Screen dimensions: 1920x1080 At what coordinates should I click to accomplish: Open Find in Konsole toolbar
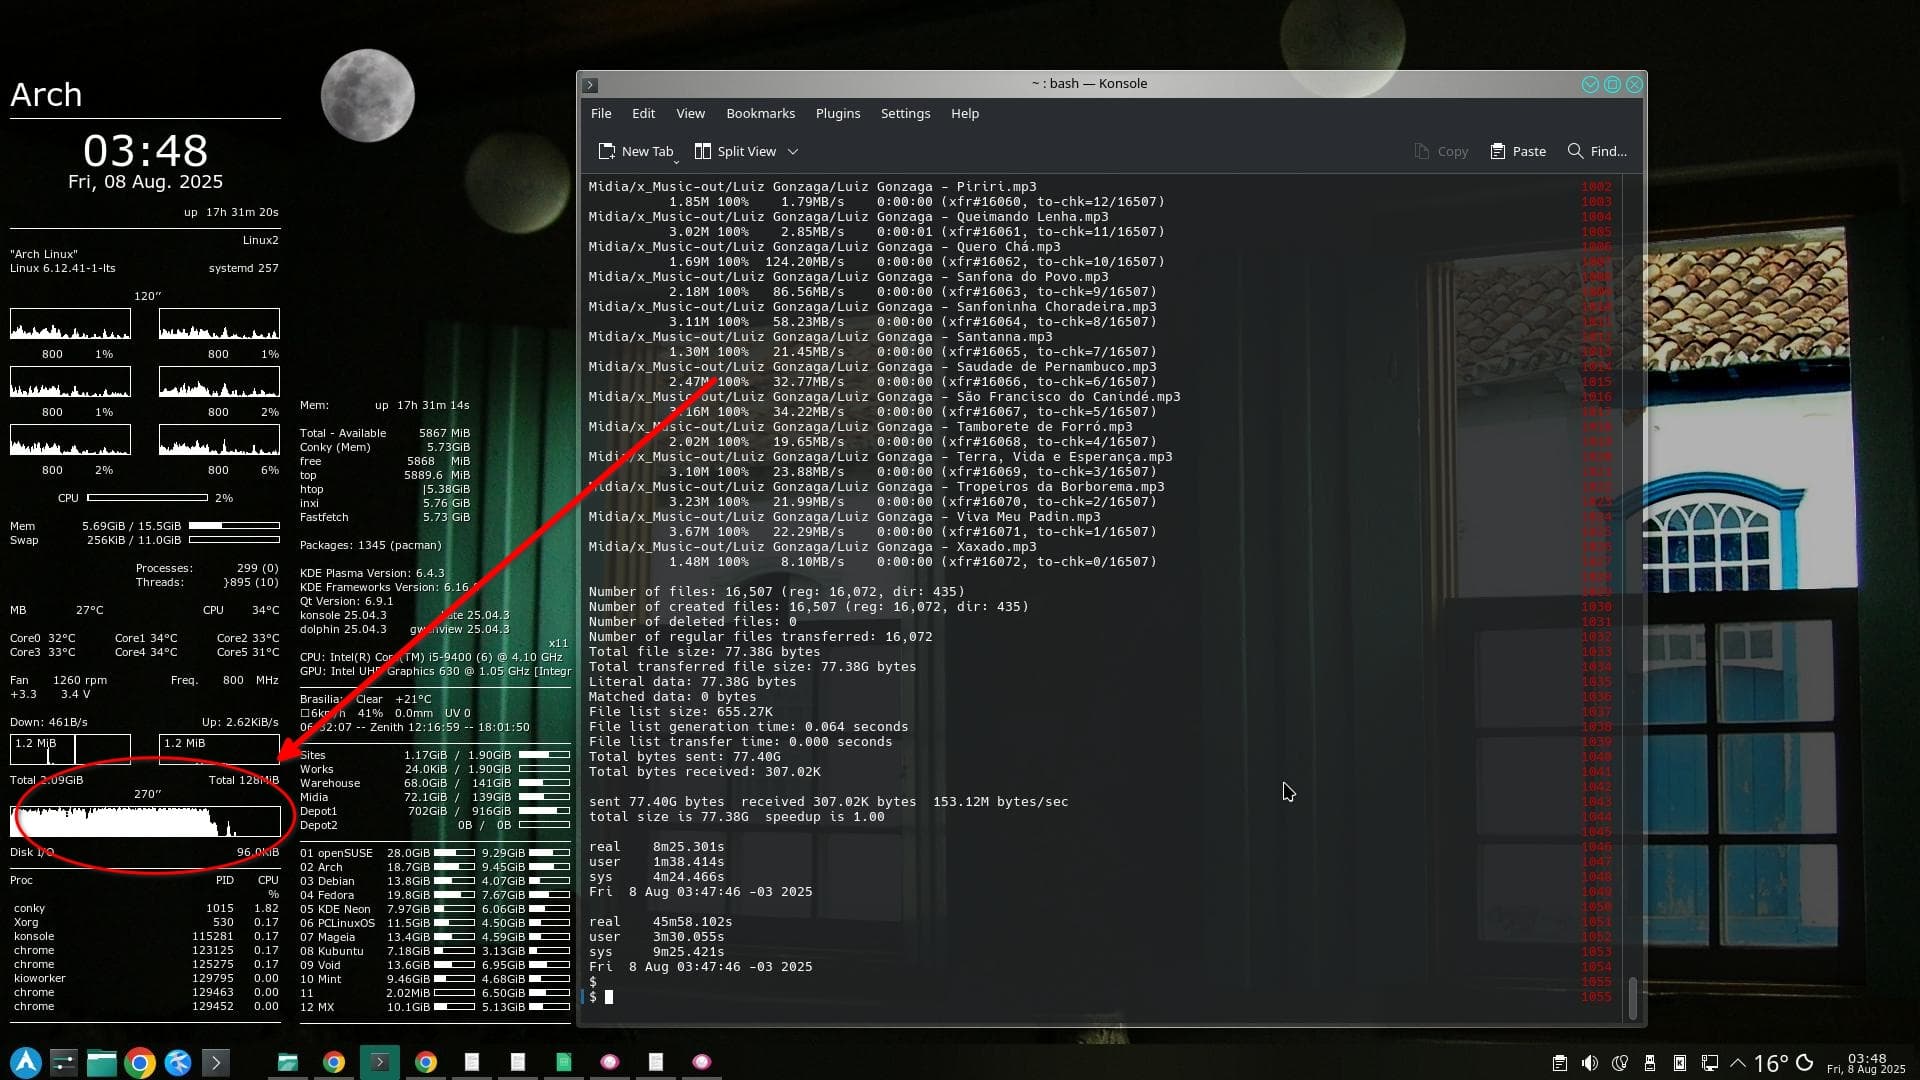tap(1597, 151)
